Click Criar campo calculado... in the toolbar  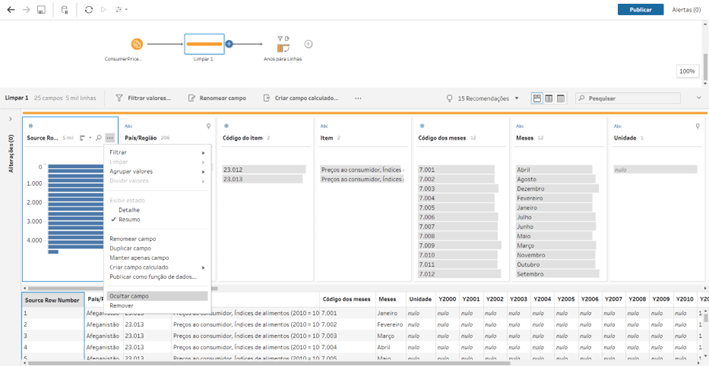[301, 98]
